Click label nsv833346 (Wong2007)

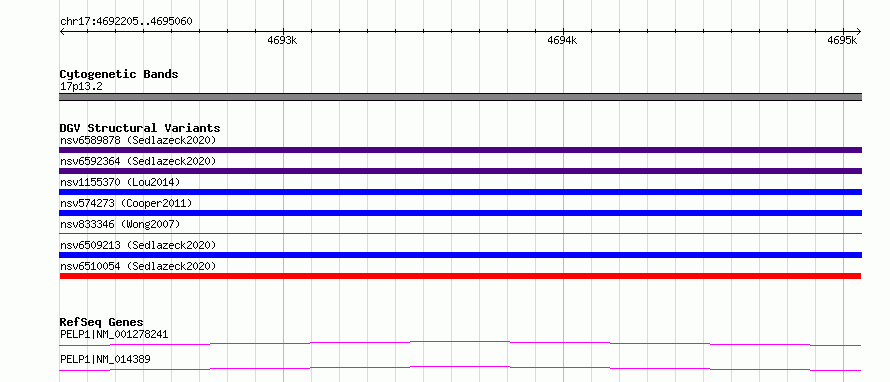[120, 224]
